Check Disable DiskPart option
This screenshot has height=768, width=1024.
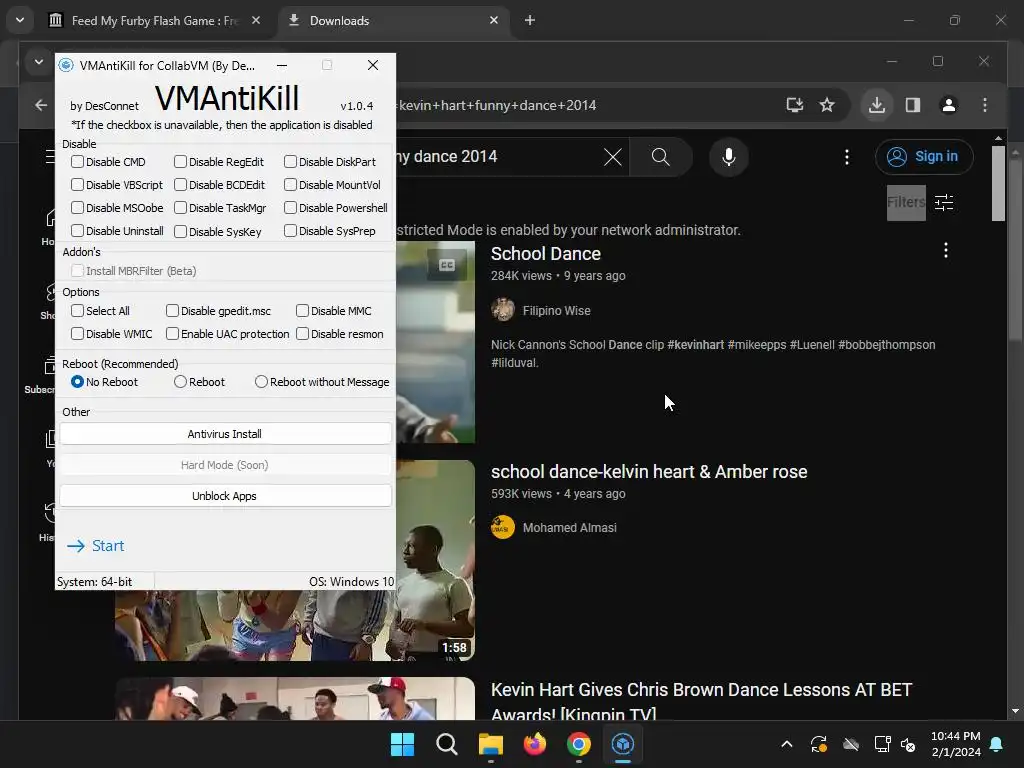(x=290, y=161)
